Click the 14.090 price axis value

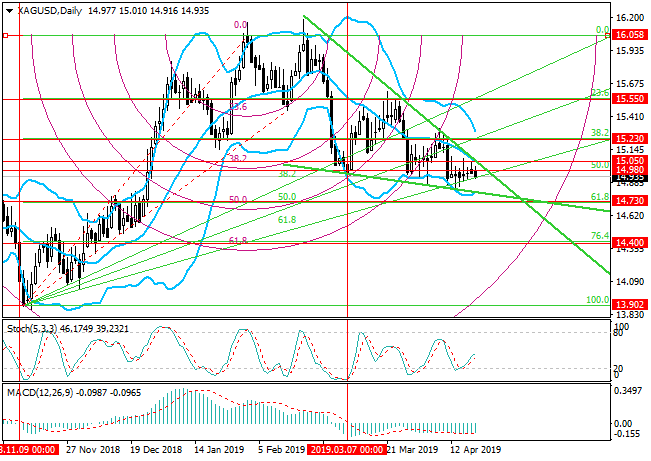coord(629,282)
